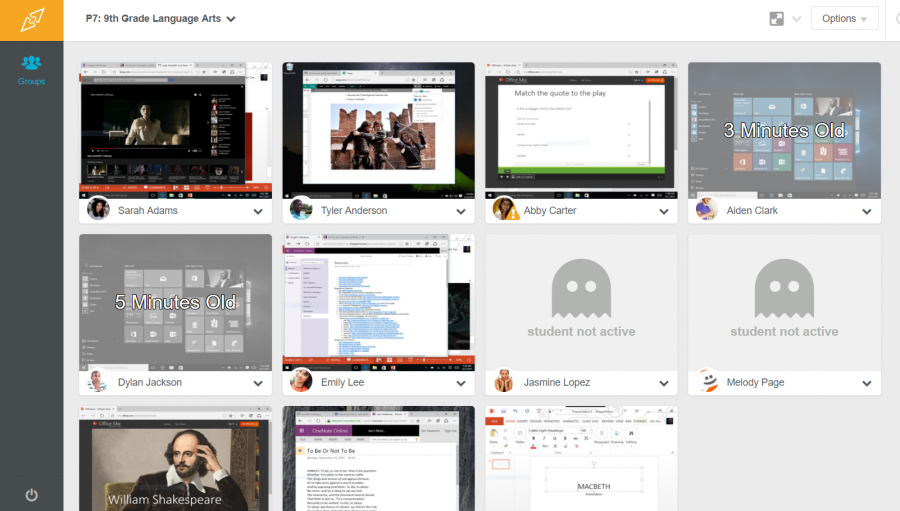Expand Jasmine Lopez's dropdown chevron

point(664,383)
